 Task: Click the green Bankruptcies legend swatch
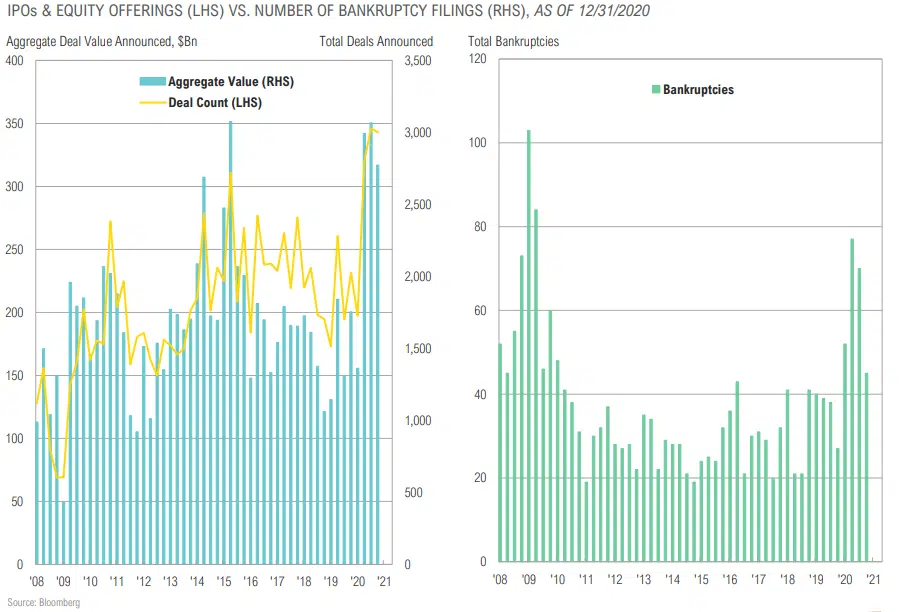click(655, 90)
